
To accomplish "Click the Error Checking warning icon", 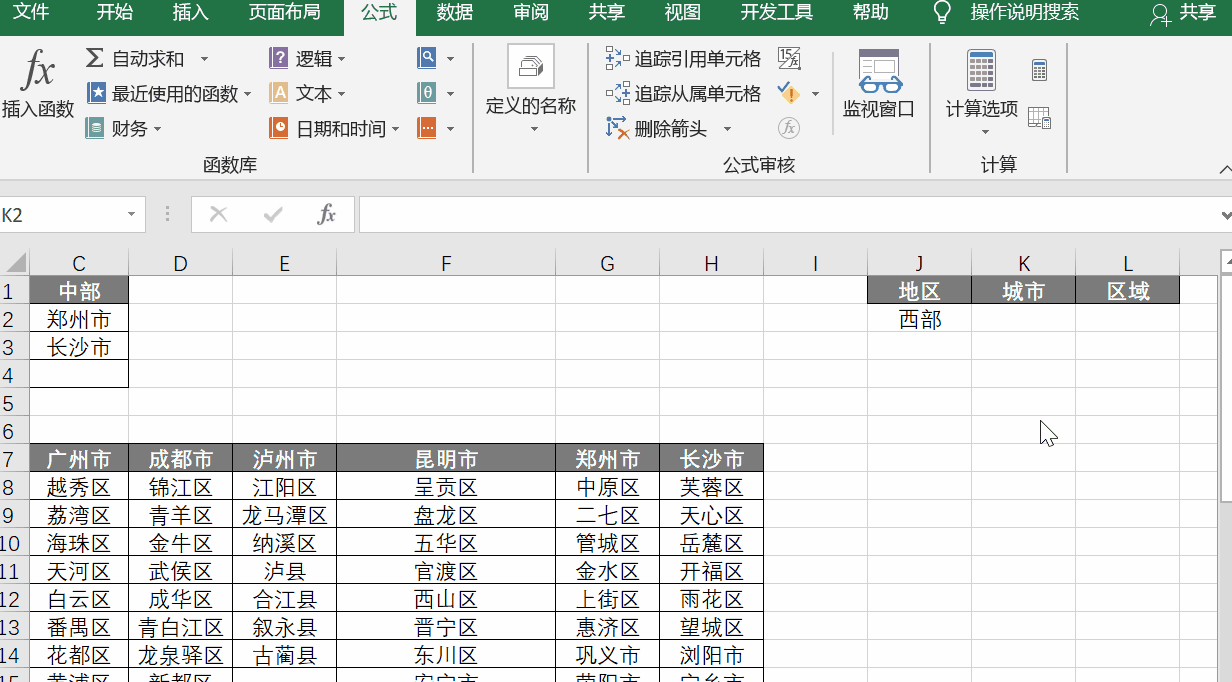I will (x=789, y=93).
